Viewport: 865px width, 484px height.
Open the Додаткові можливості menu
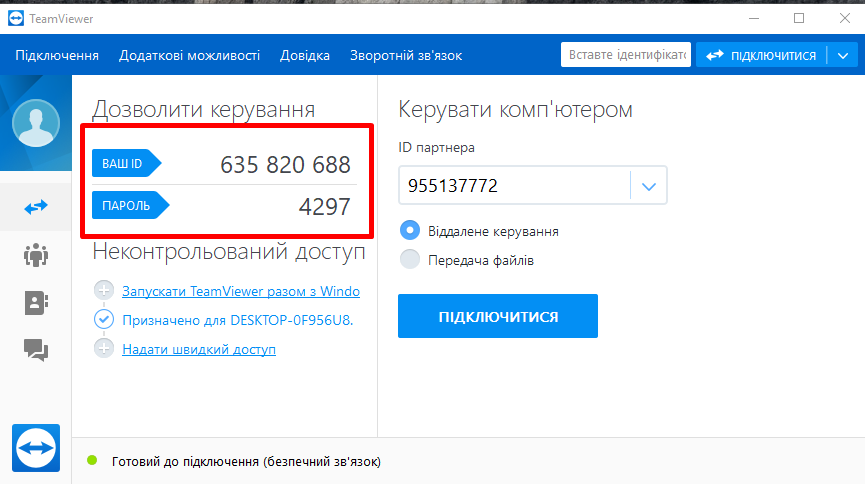[189, 56]
